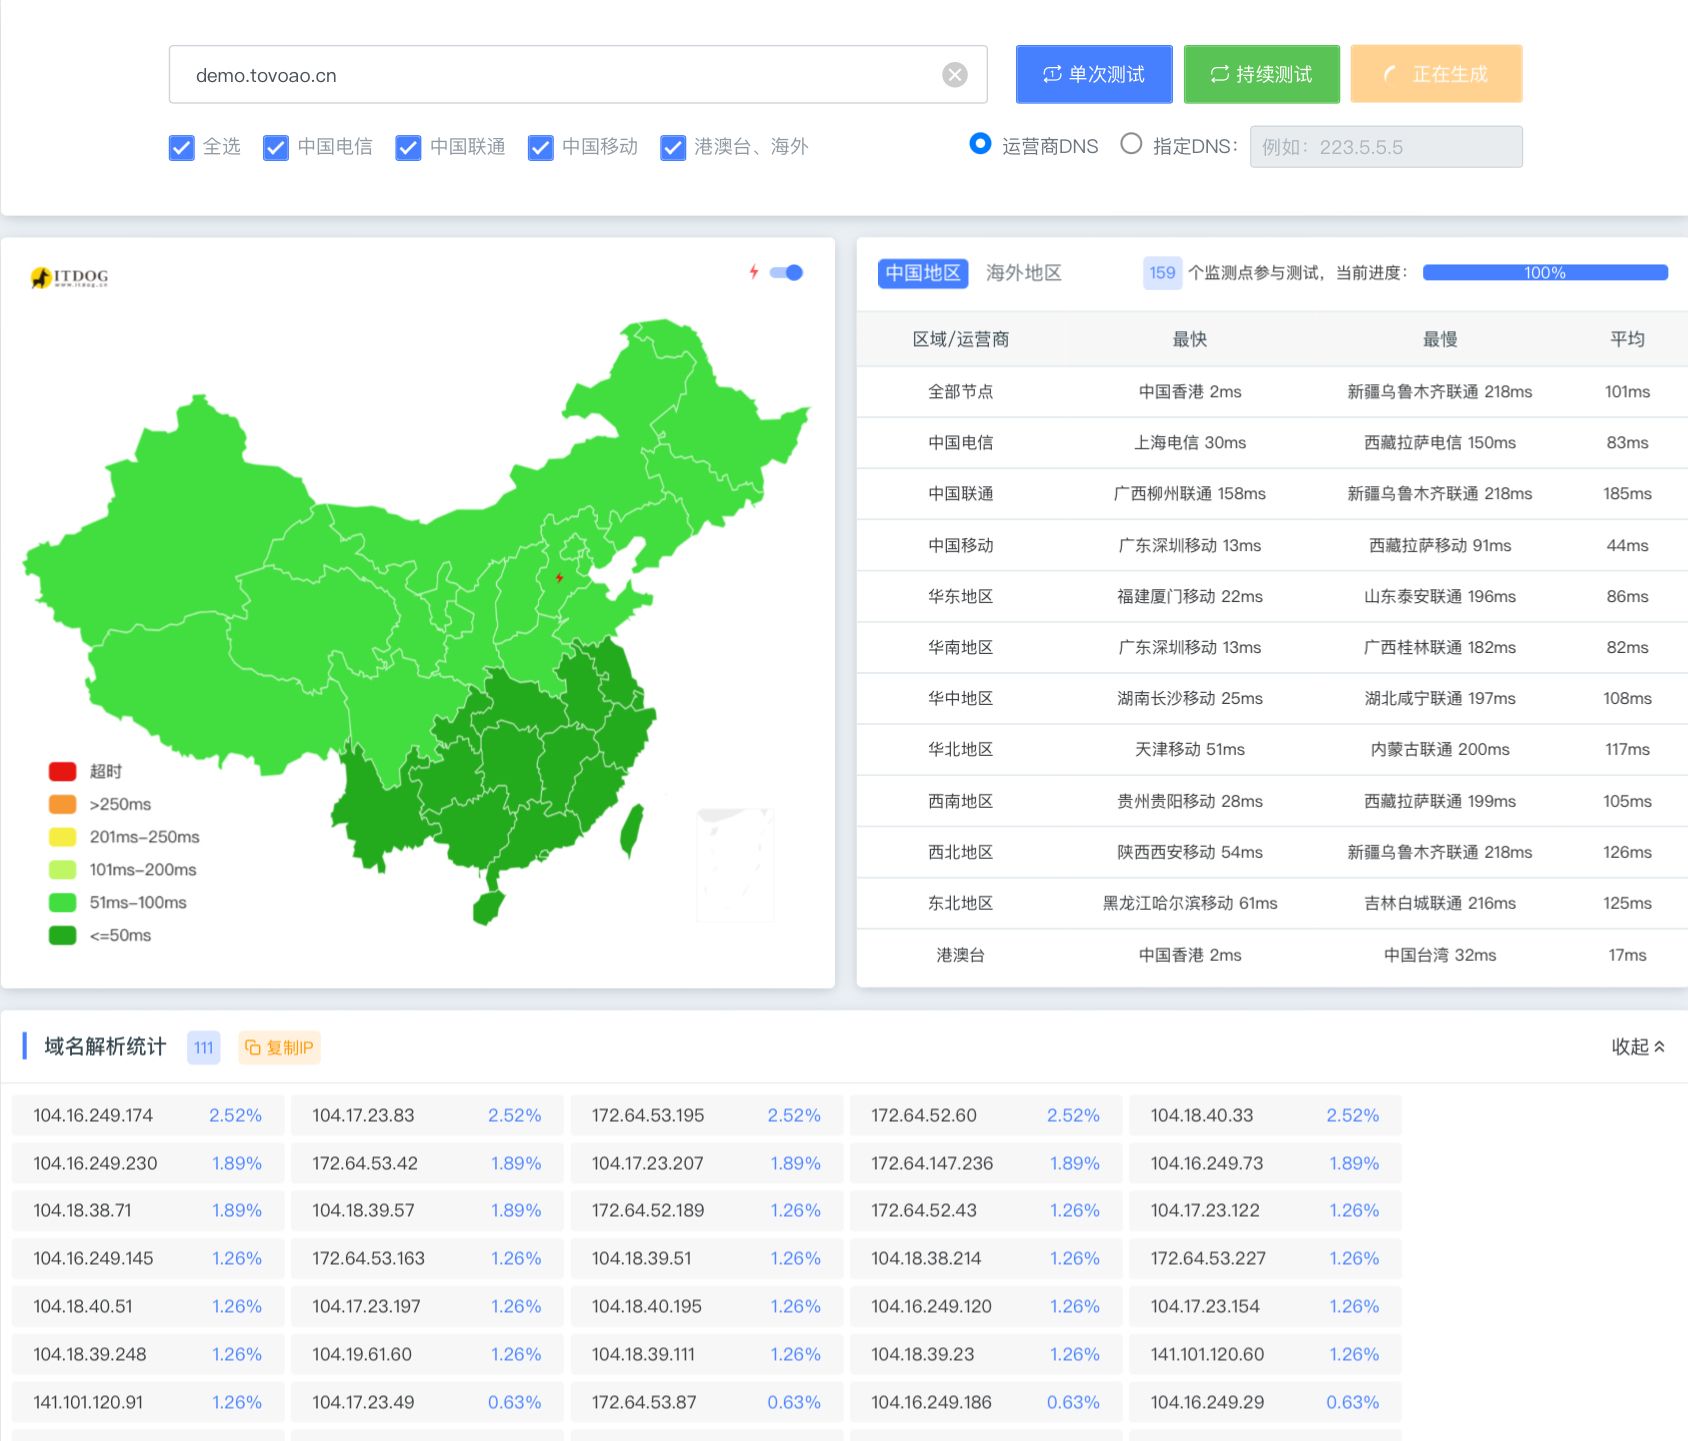Sort by the 最慢 column header
The width and height of the screenshot is (1688, 1441).
(1440, 339)
